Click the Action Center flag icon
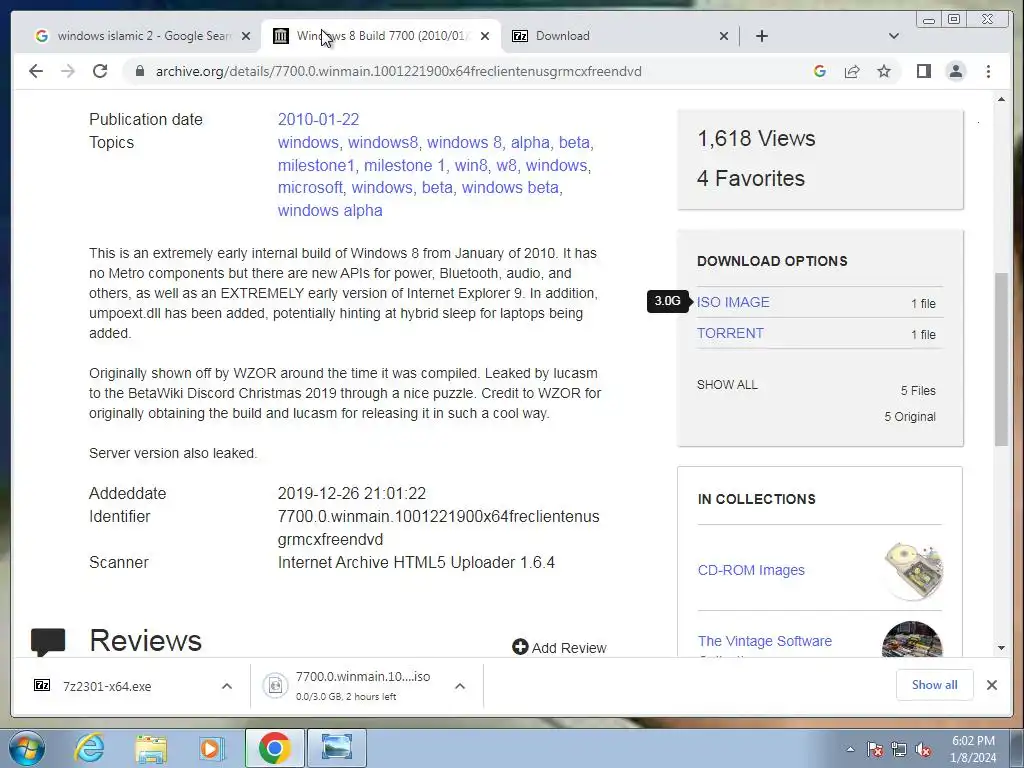This screenshot has width=1024, height=768. coord(874,749)
